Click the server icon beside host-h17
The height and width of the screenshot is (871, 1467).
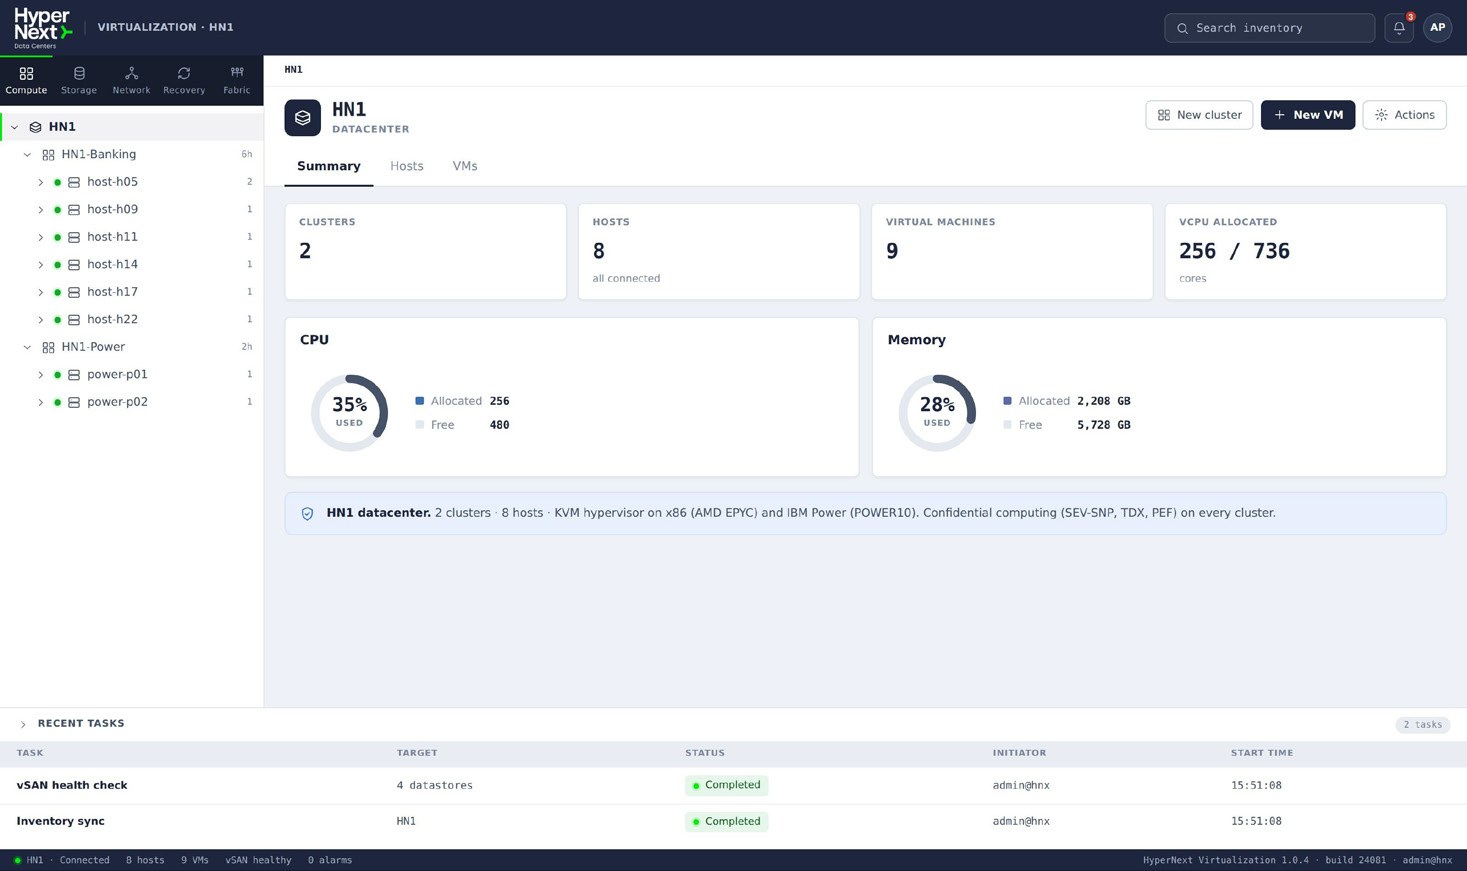coord(74,292)
